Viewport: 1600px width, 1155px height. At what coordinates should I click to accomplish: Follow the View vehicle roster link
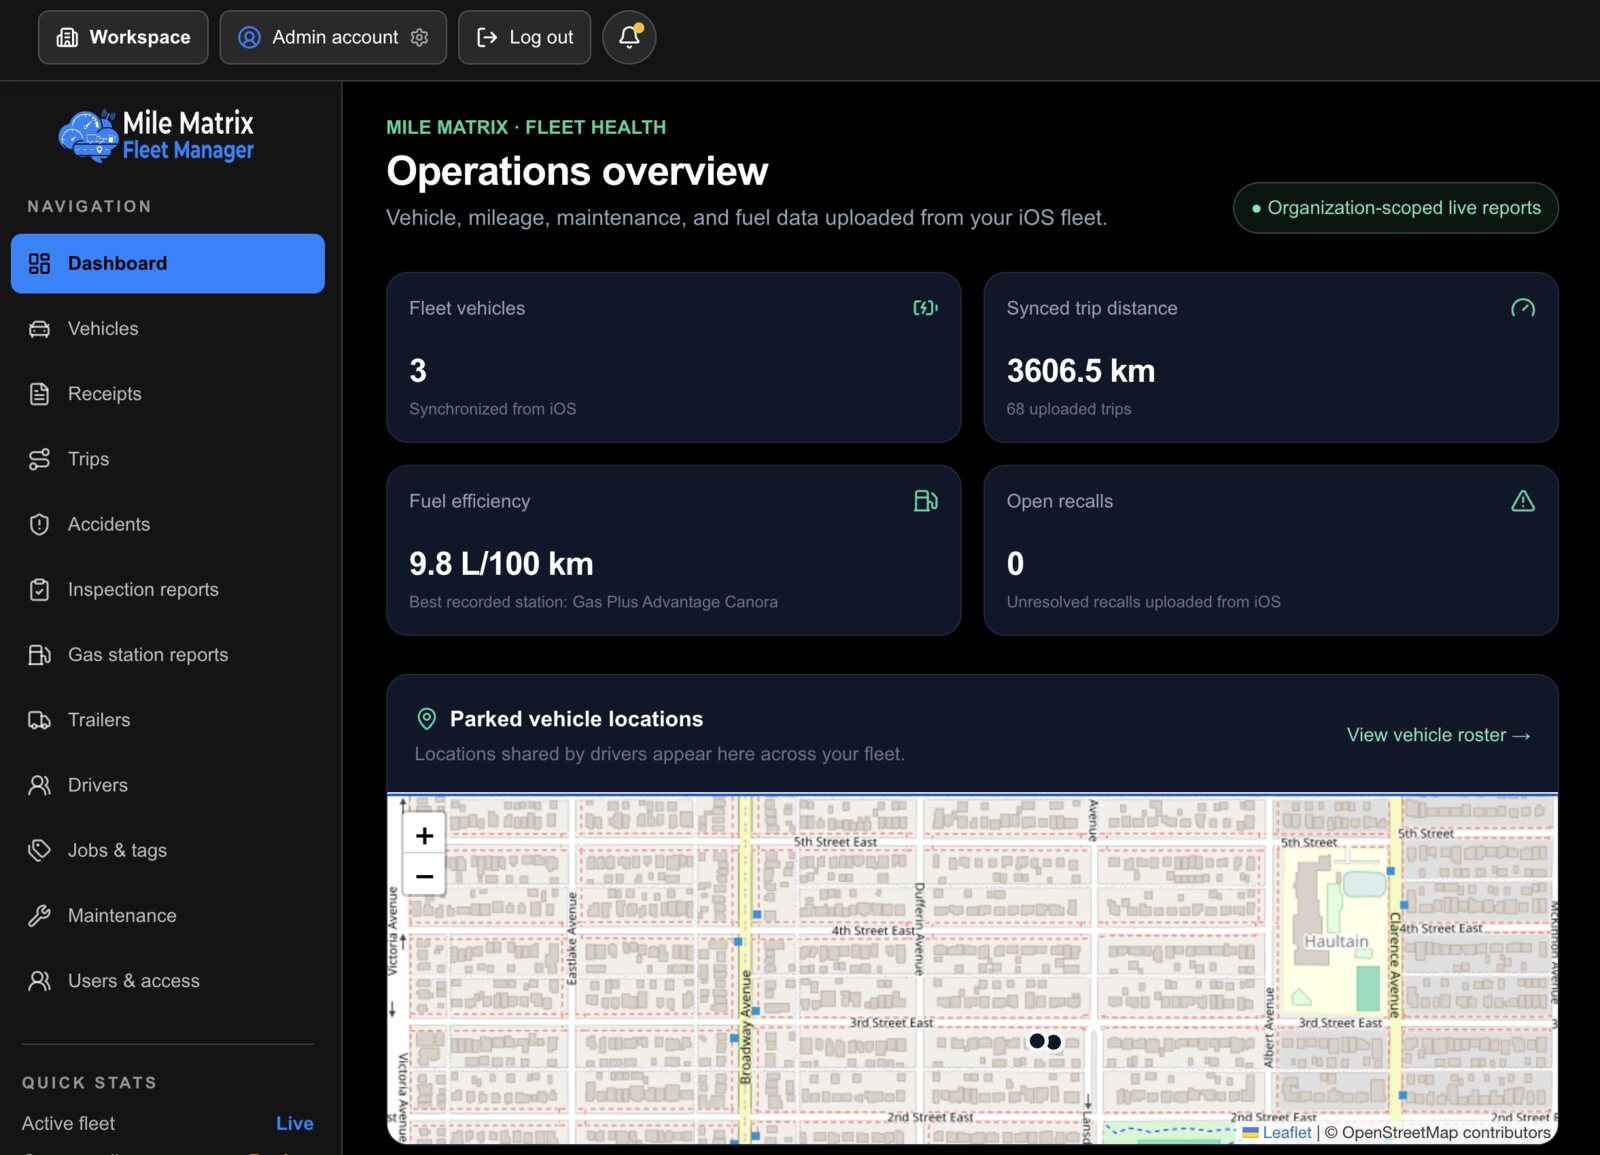pos(1438,735)
